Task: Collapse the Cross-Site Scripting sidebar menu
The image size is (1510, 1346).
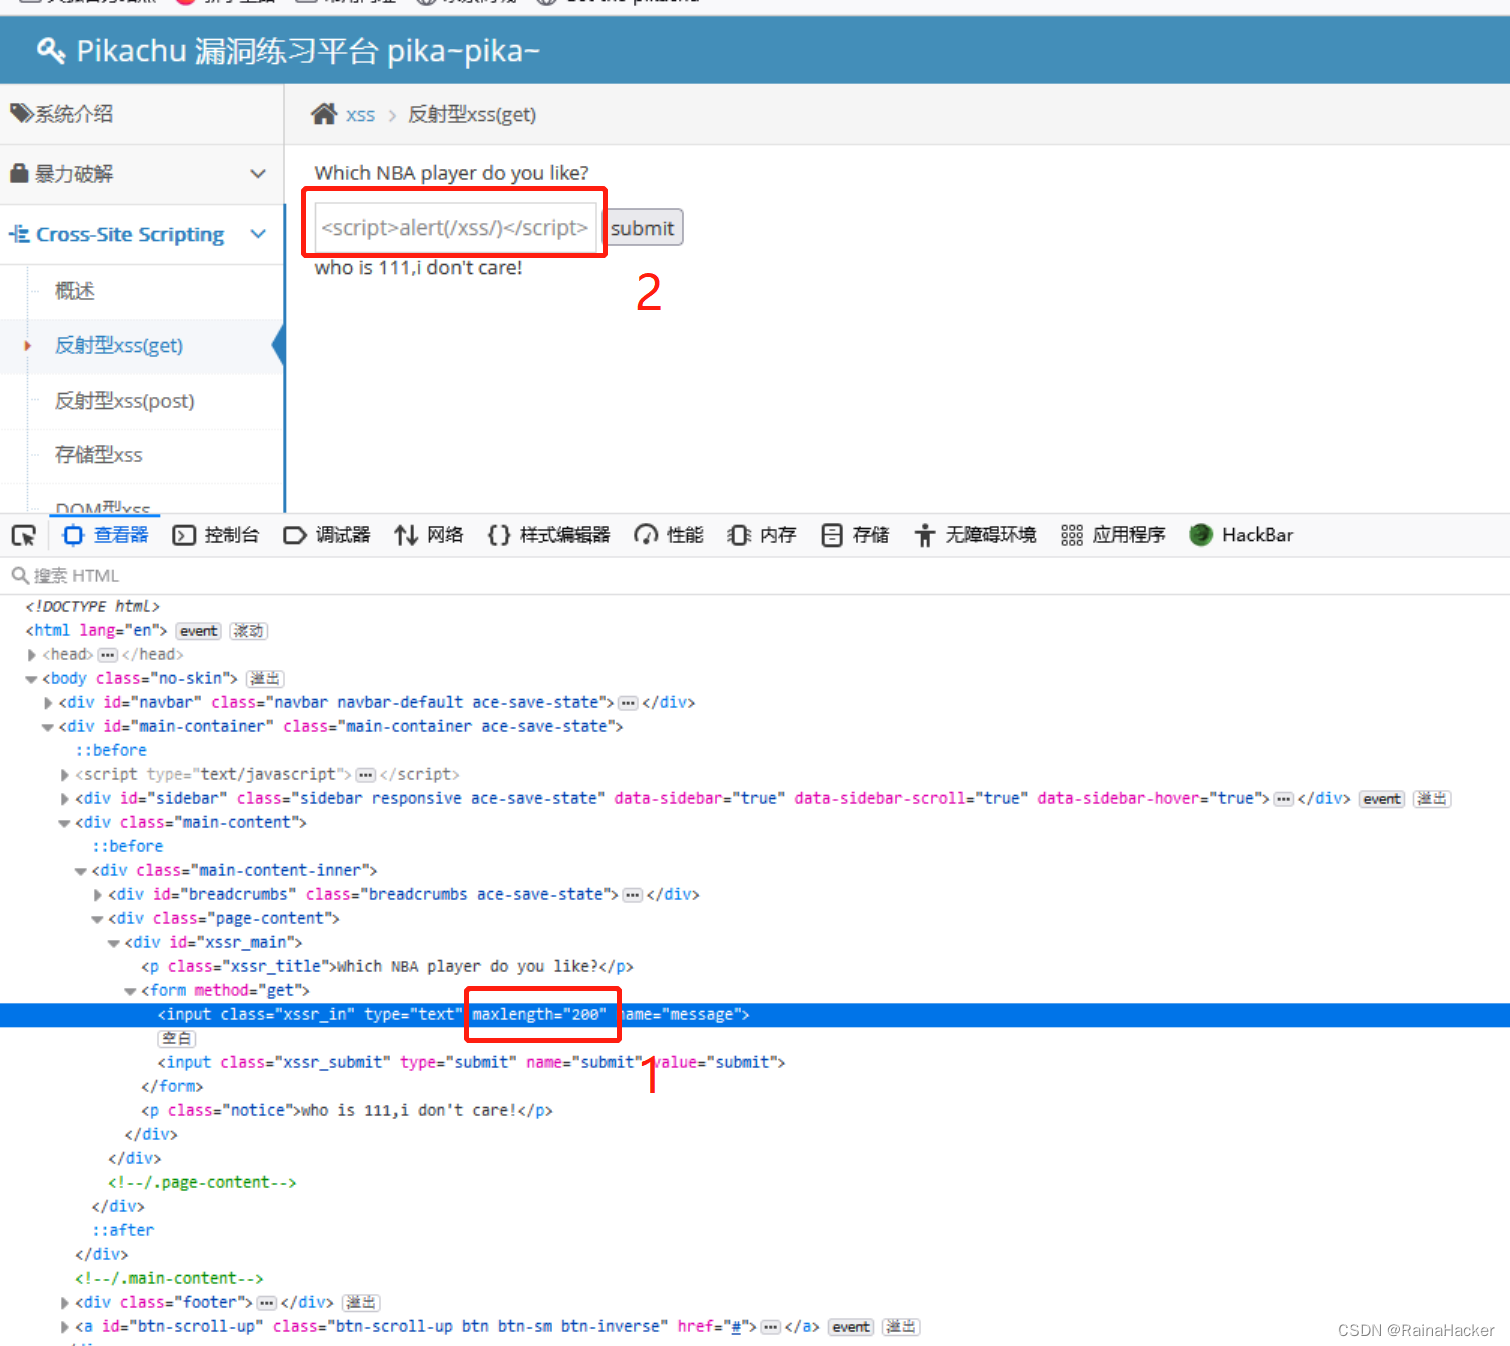Action: click(142, 234)
